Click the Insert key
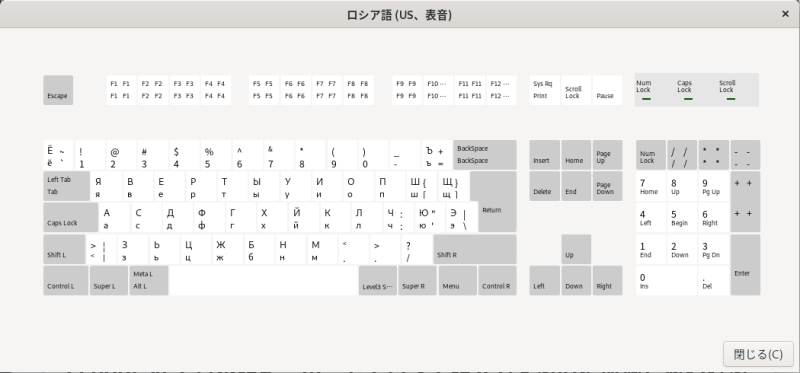The image size is (800, 373). pyautogui.click(x=544, y=155)
